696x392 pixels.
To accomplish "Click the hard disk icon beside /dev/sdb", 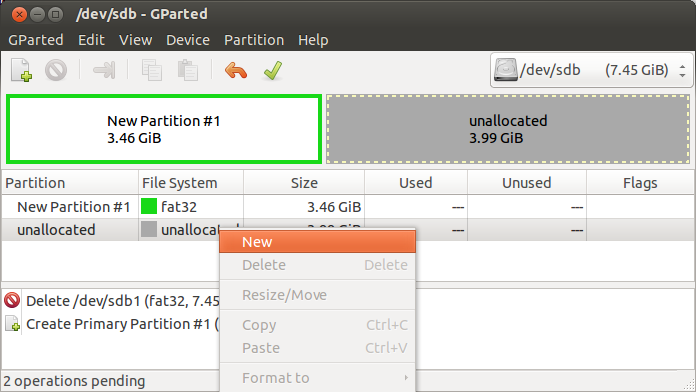I will coord(506,70).
